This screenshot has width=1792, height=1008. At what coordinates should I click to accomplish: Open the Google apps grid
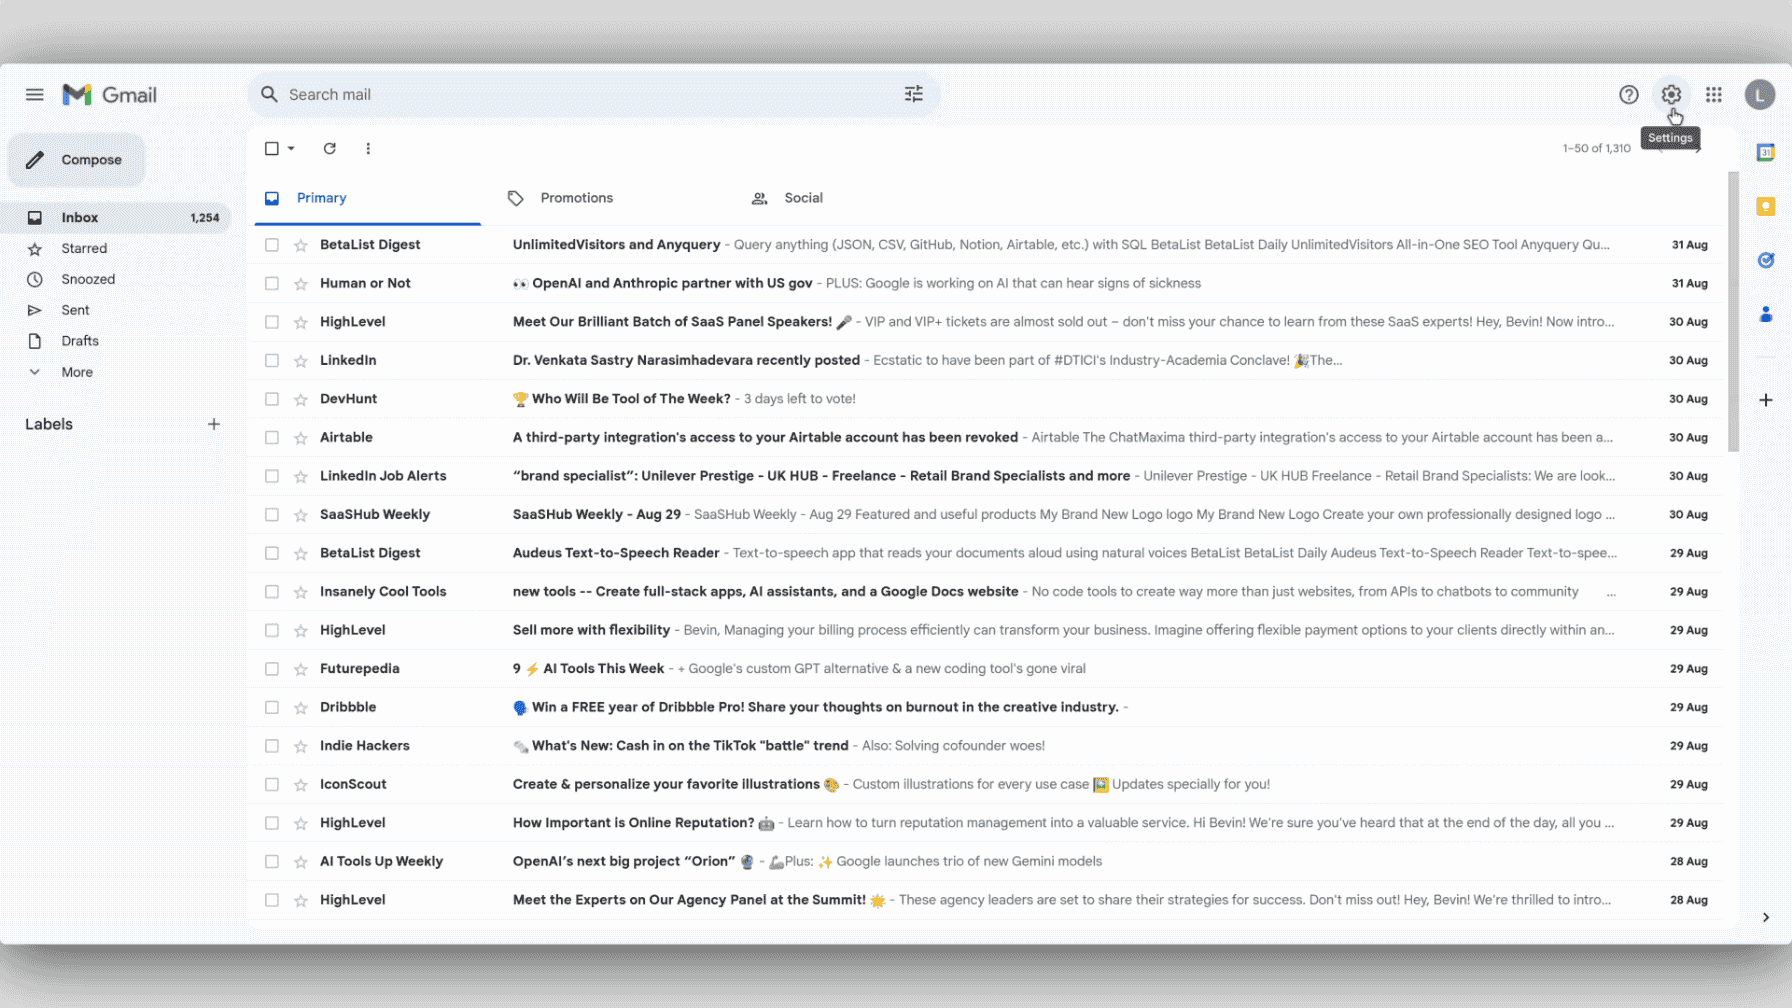tap(1714, 95)
